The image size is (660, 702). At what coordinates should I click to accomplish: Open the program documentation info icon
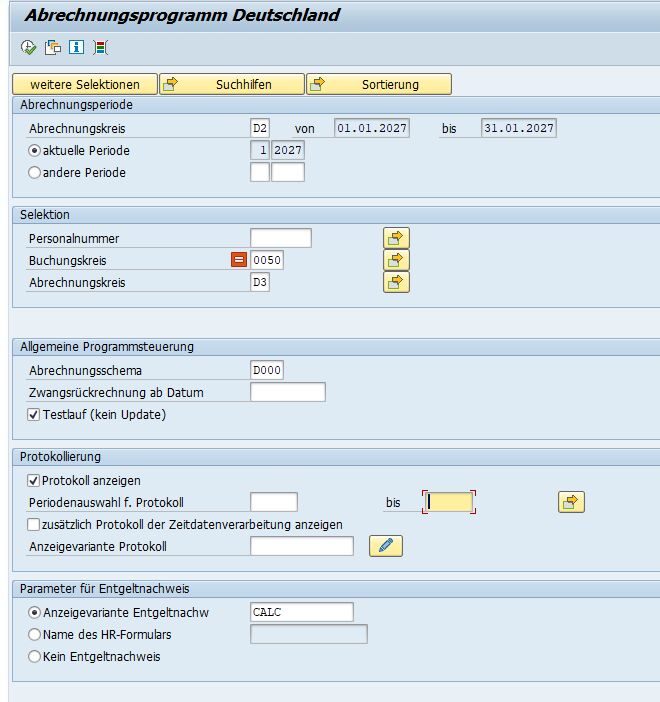point(76,47)
